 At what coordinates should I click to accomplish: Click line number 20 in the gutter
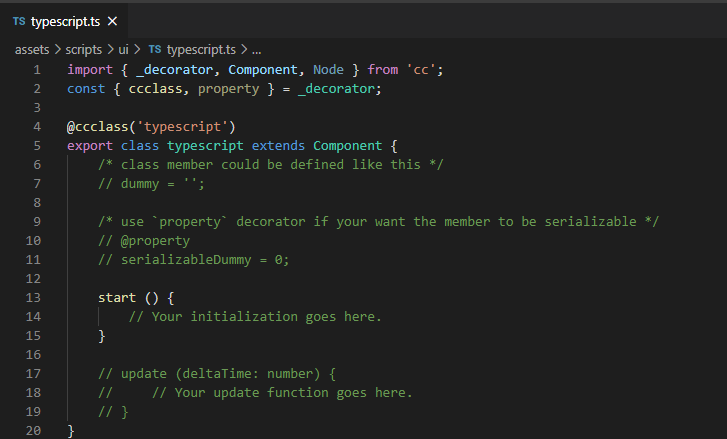(34, 431)
